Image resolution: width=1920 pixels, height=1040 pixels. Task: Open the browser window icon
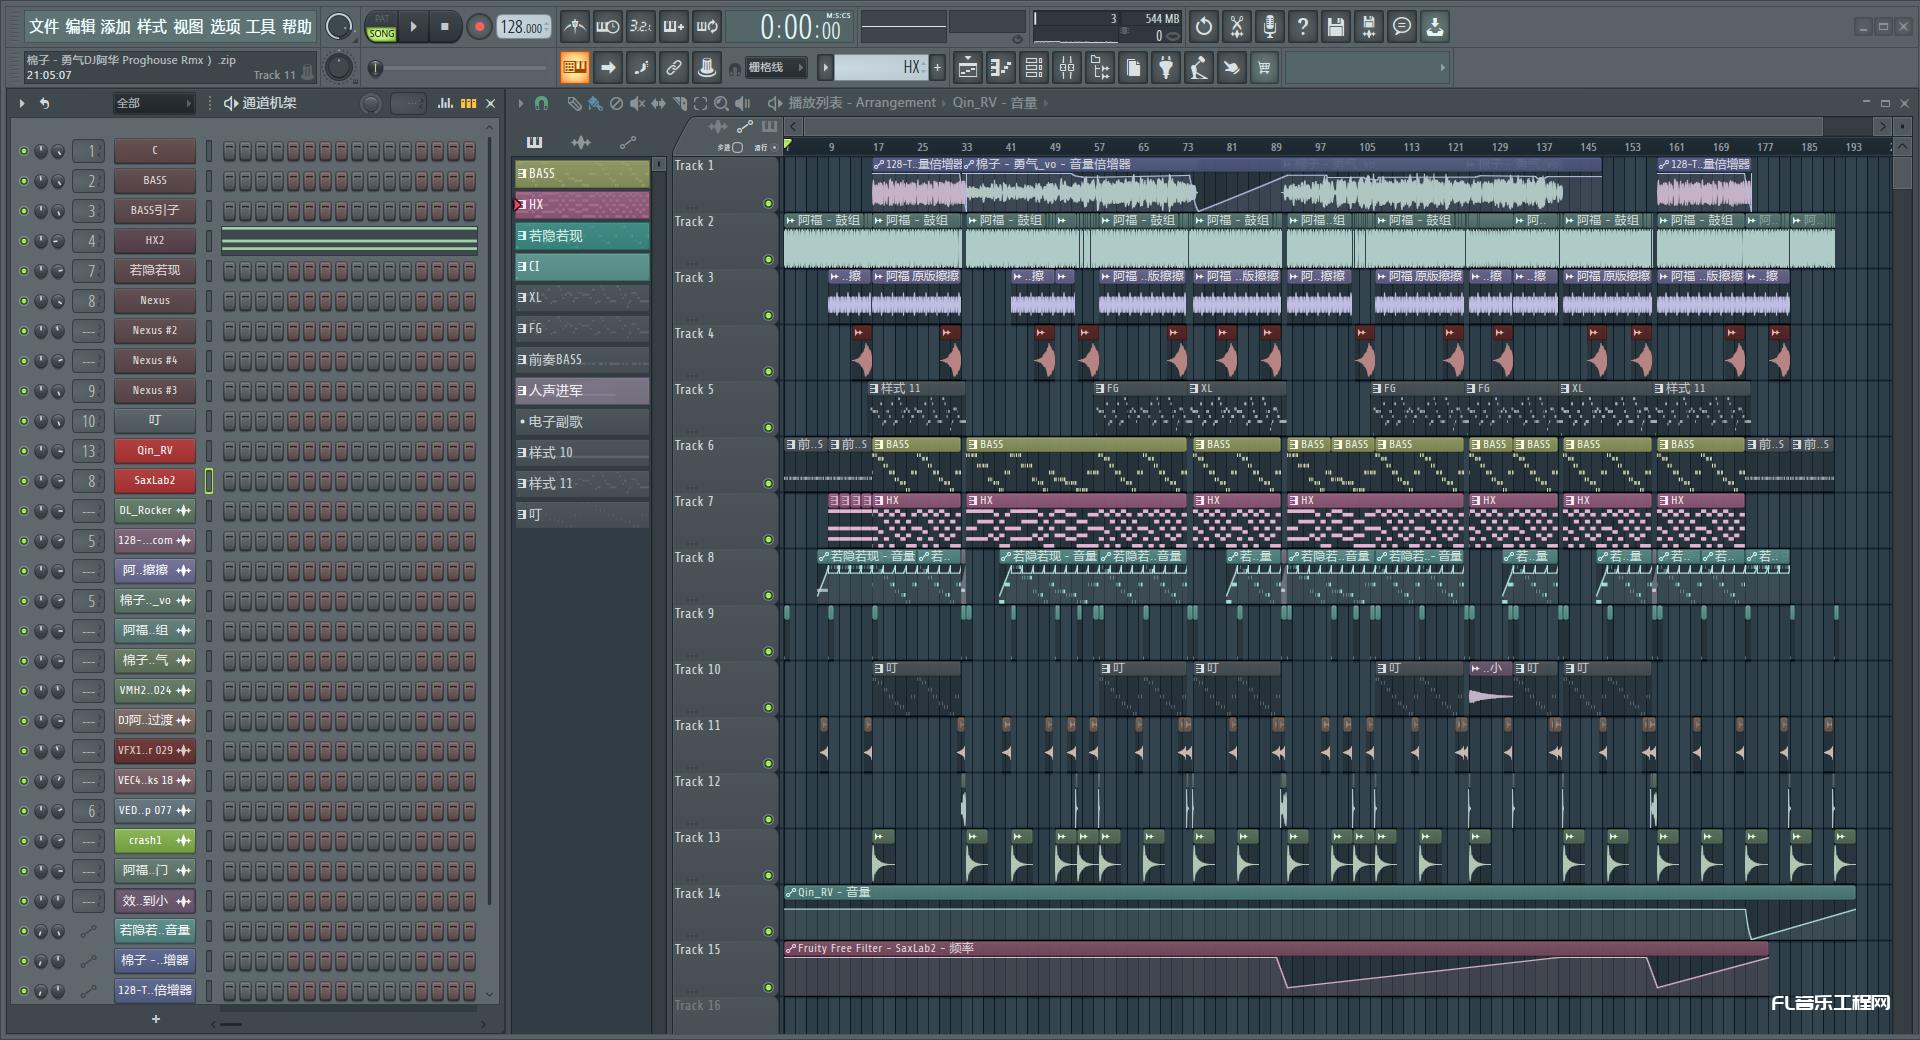coord(1100,68)
